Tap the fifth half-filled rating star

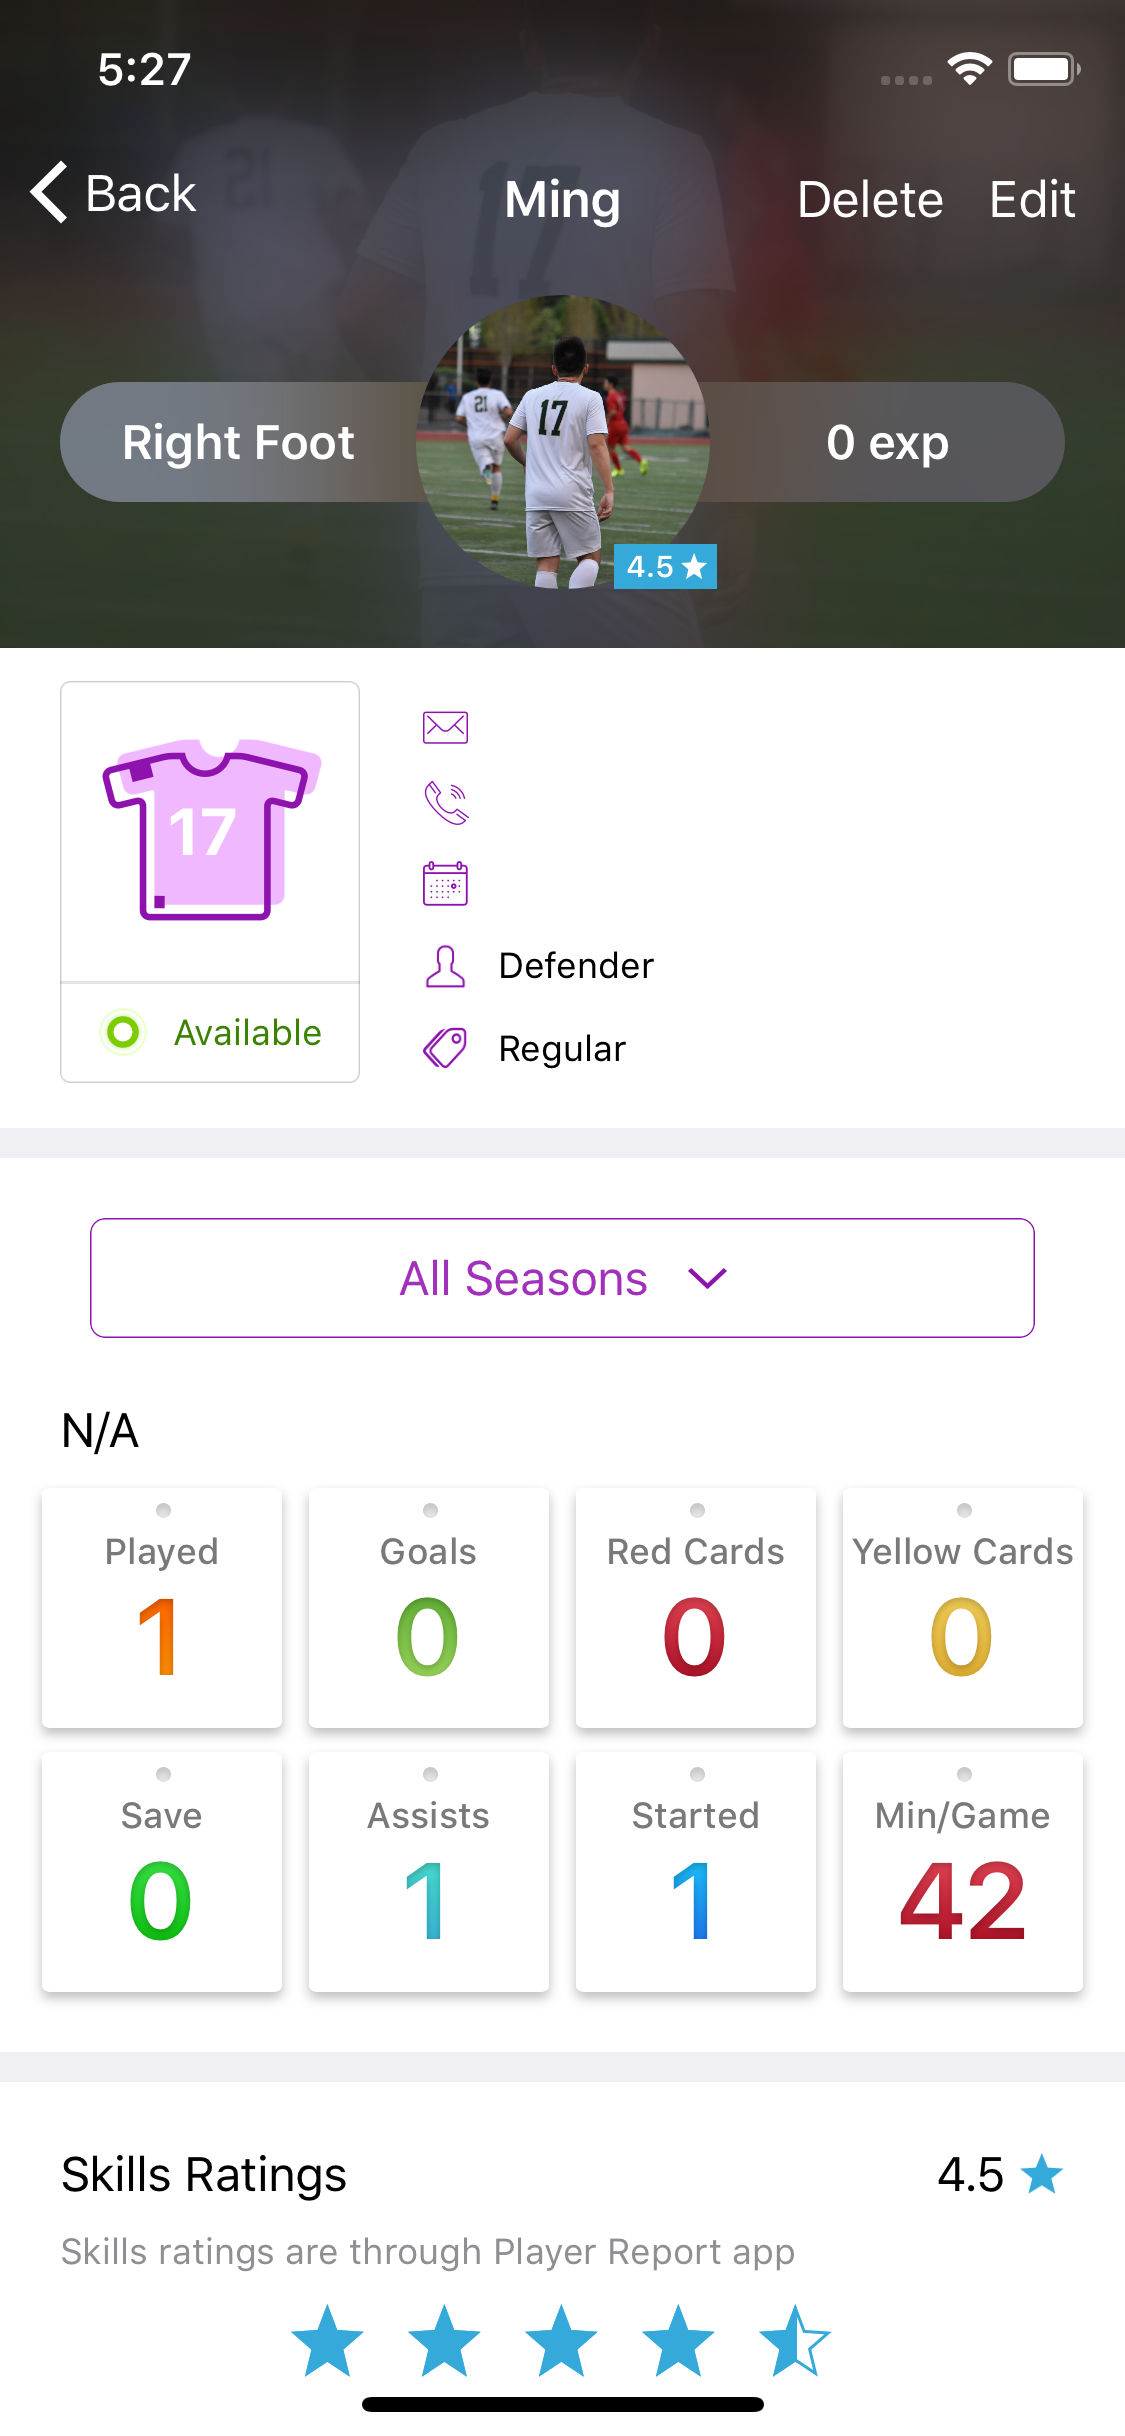(x=795, y=2340)
